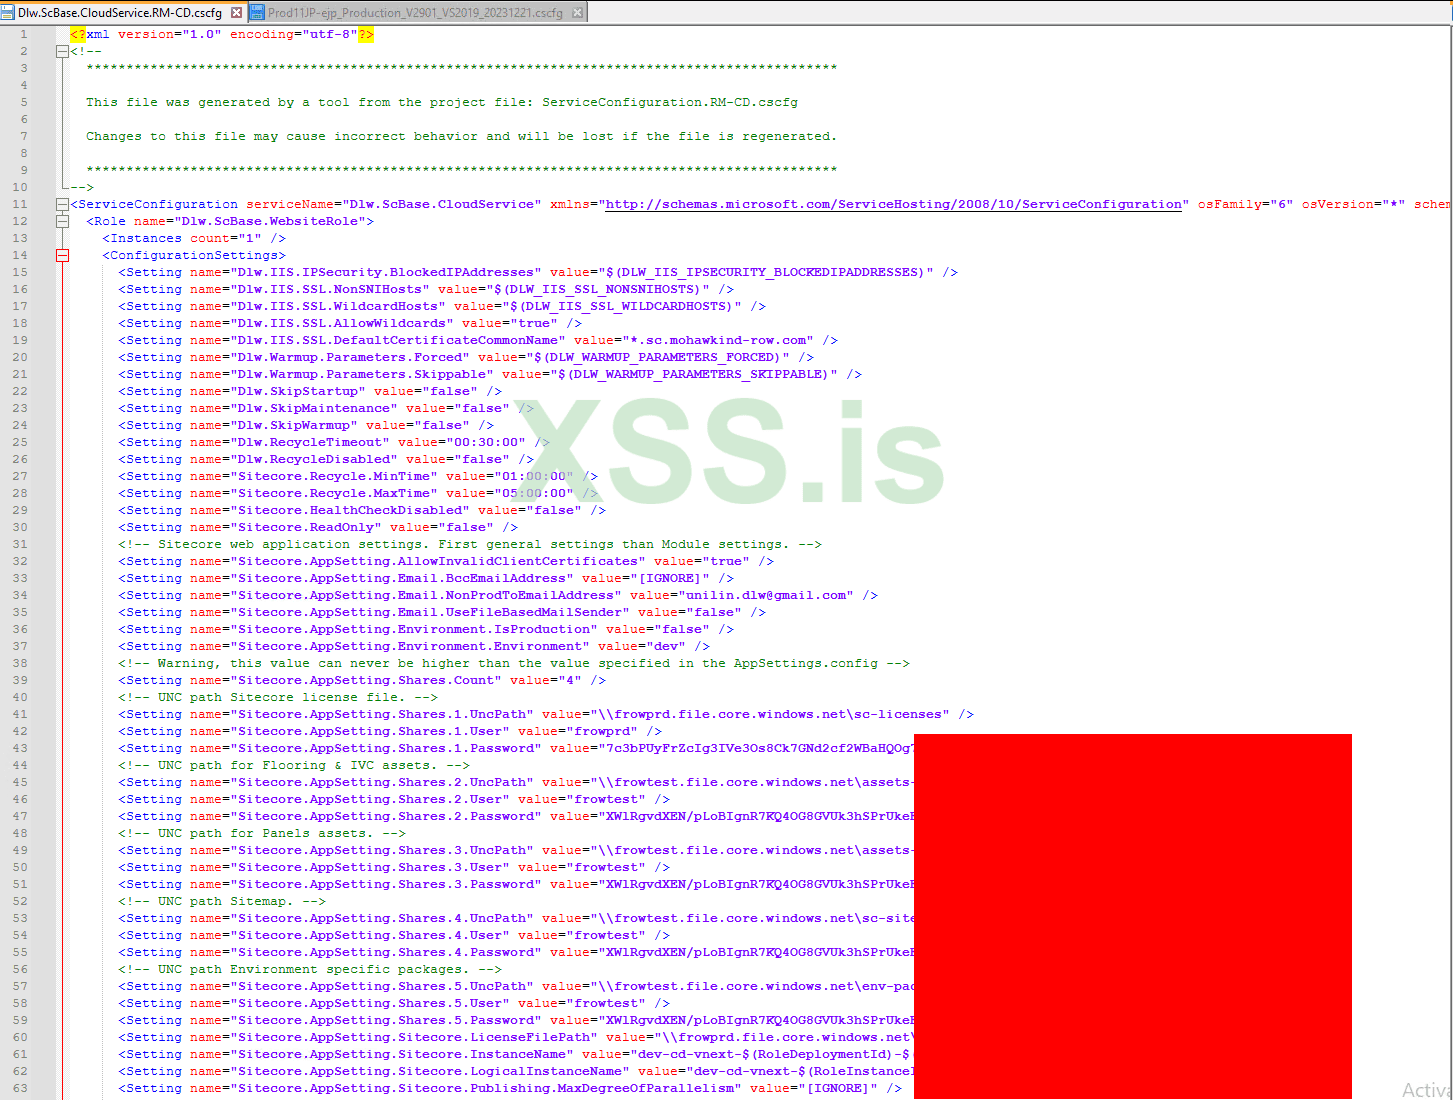The image size is (1453, 1100).
Task: Place cursor in the highlighted xml declaration
Action: tap(220, 33)
